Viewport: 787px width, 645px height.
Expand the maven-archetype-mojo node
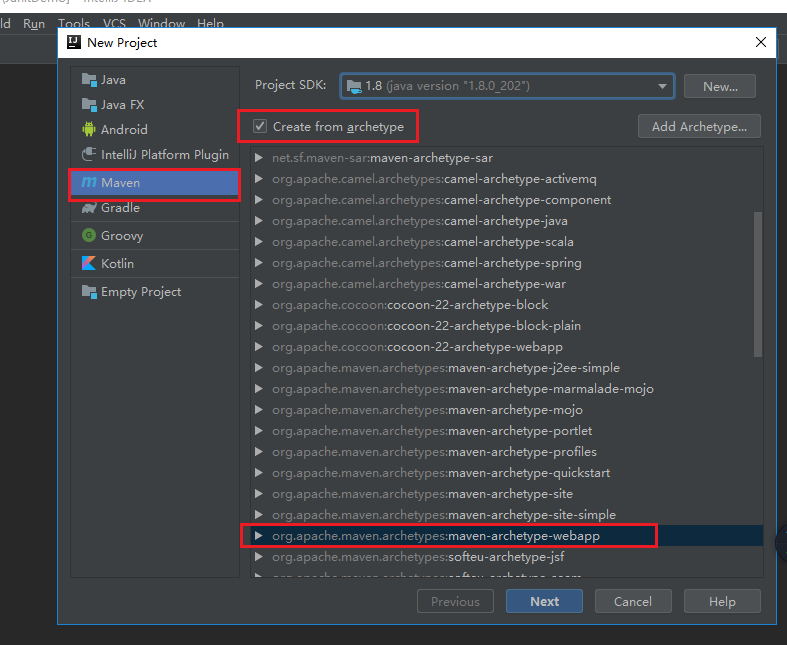(258, 410)
